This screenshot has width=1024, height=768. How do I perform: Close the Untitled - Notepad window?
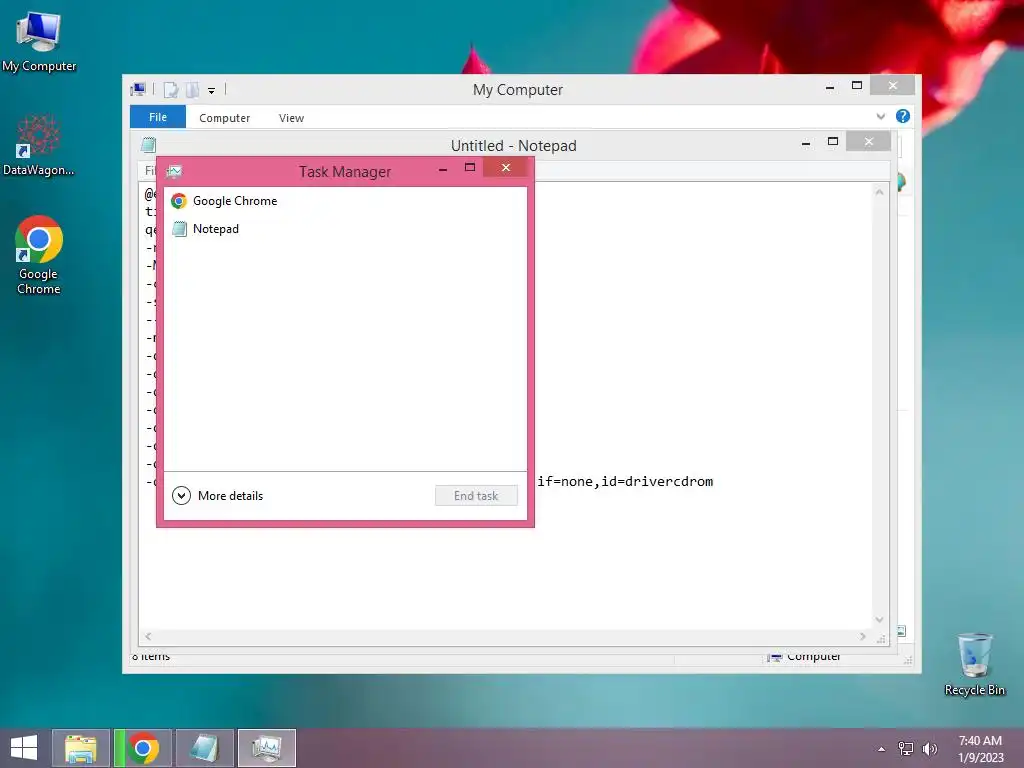point(869,142)
